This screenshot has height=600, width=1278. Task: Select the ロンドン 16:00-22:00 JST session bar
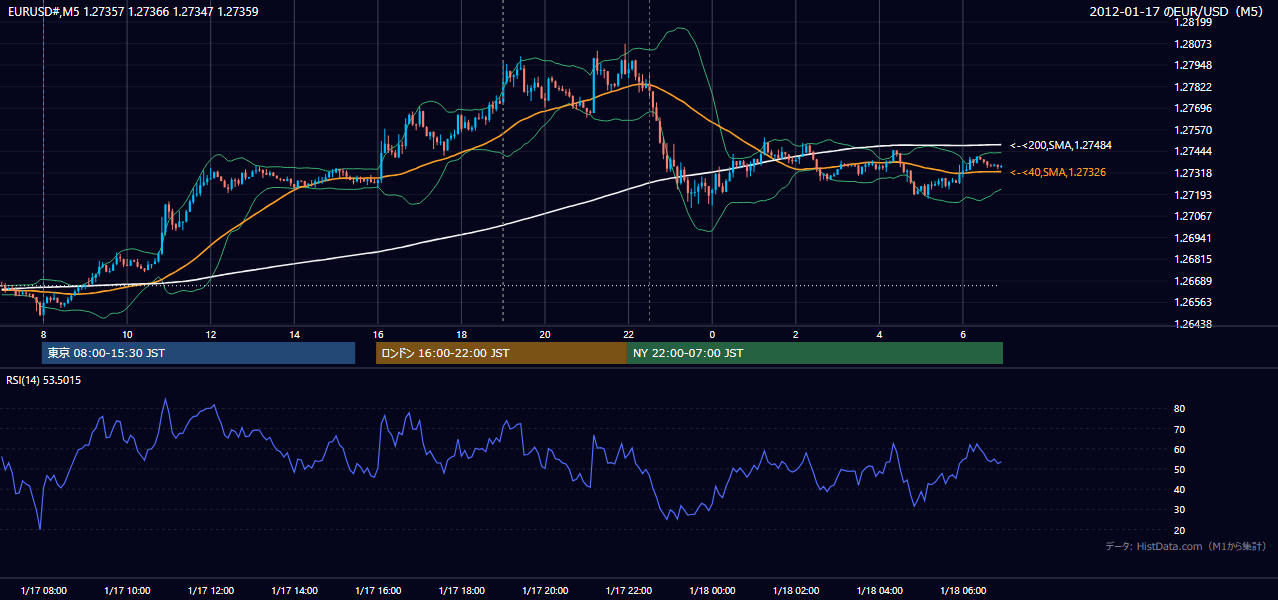501,353
